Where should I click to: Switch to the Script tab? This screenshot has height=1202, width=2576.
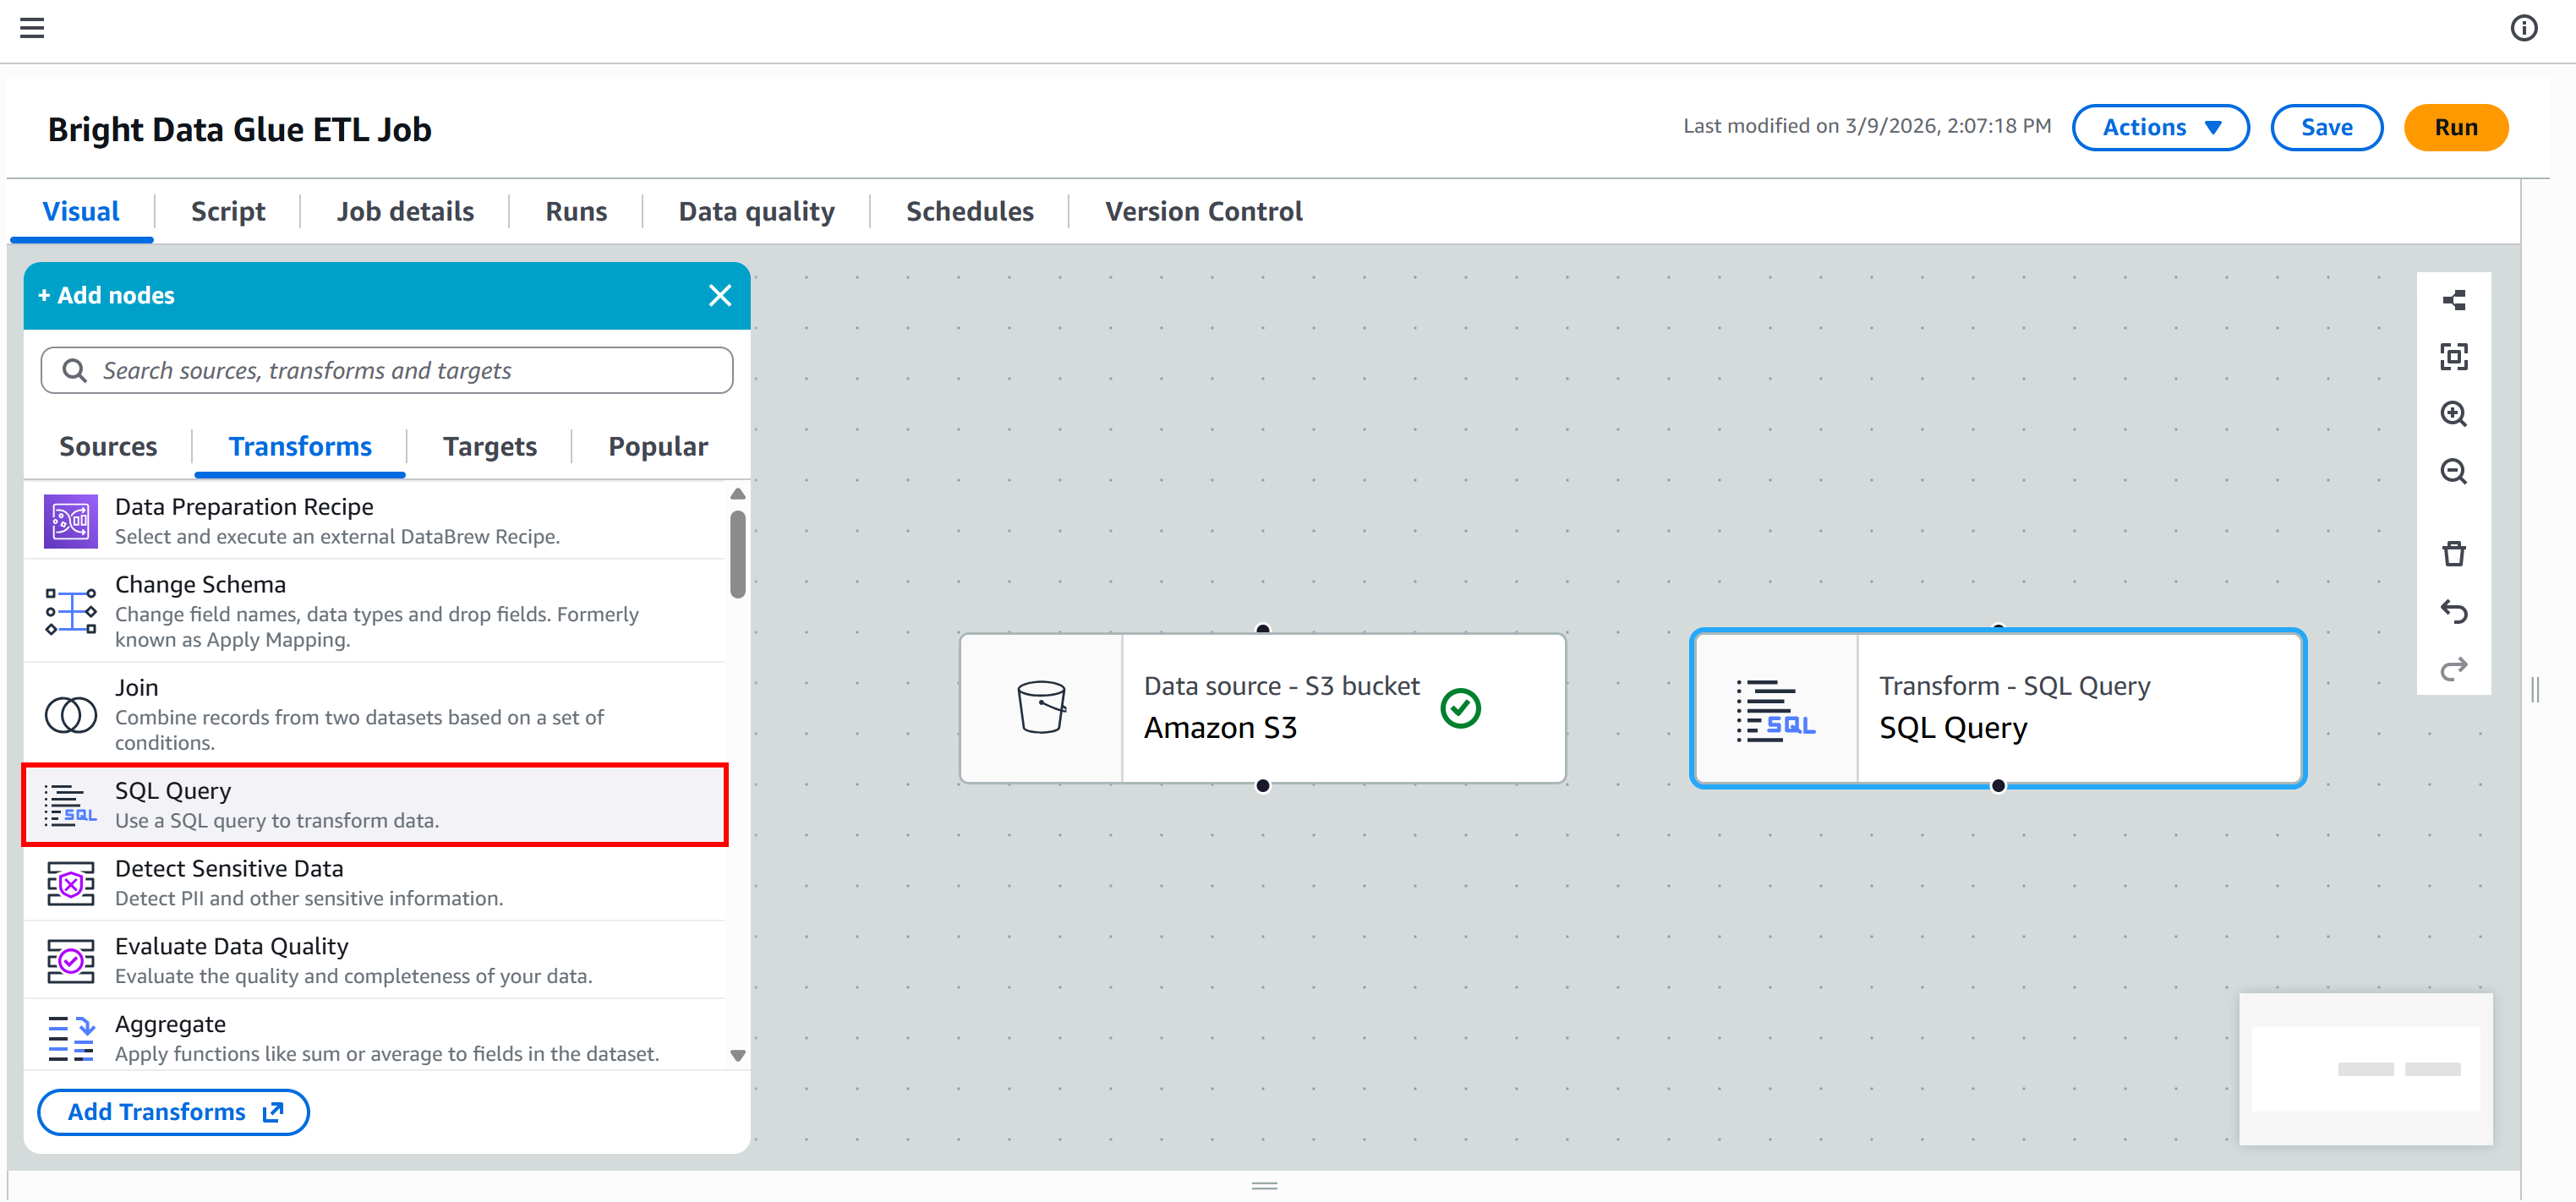228,212
